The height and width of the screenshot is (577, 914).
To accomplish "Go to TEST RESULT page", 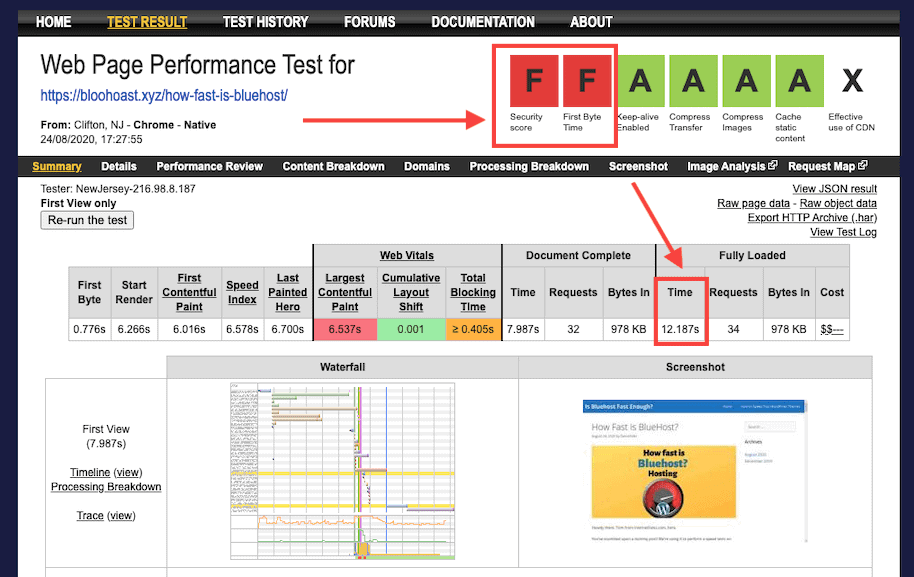I will 147,22.
